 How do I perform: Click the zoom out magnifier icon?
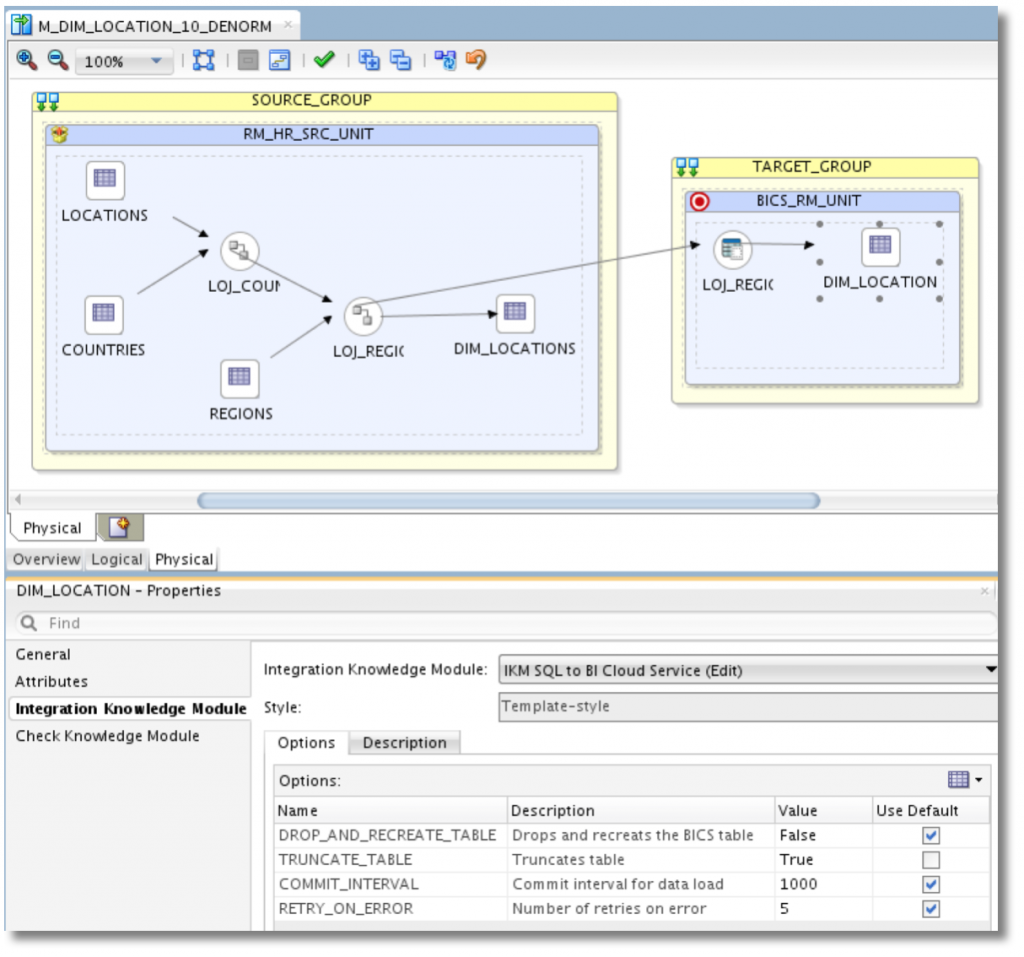point(57,60)
